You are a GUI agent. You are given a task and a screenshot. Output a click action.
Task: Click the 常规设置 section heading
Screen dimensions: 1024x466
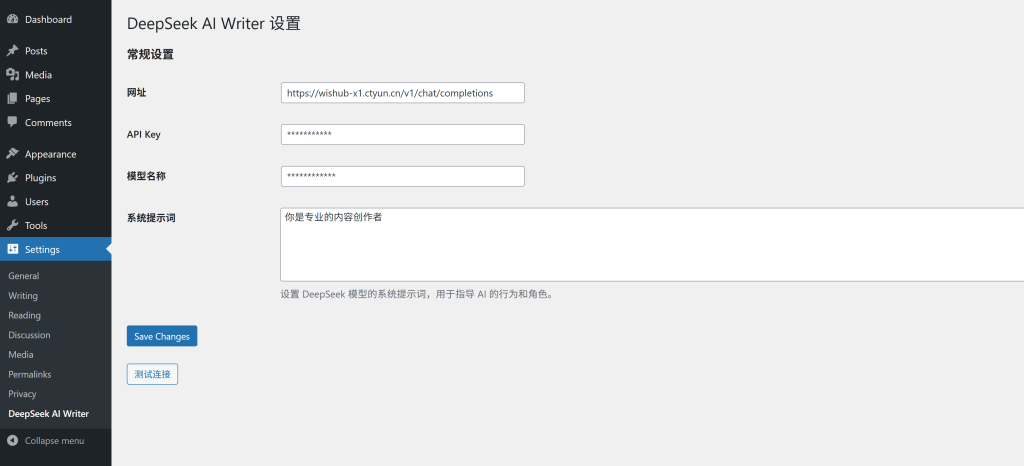tap(150, 55)
